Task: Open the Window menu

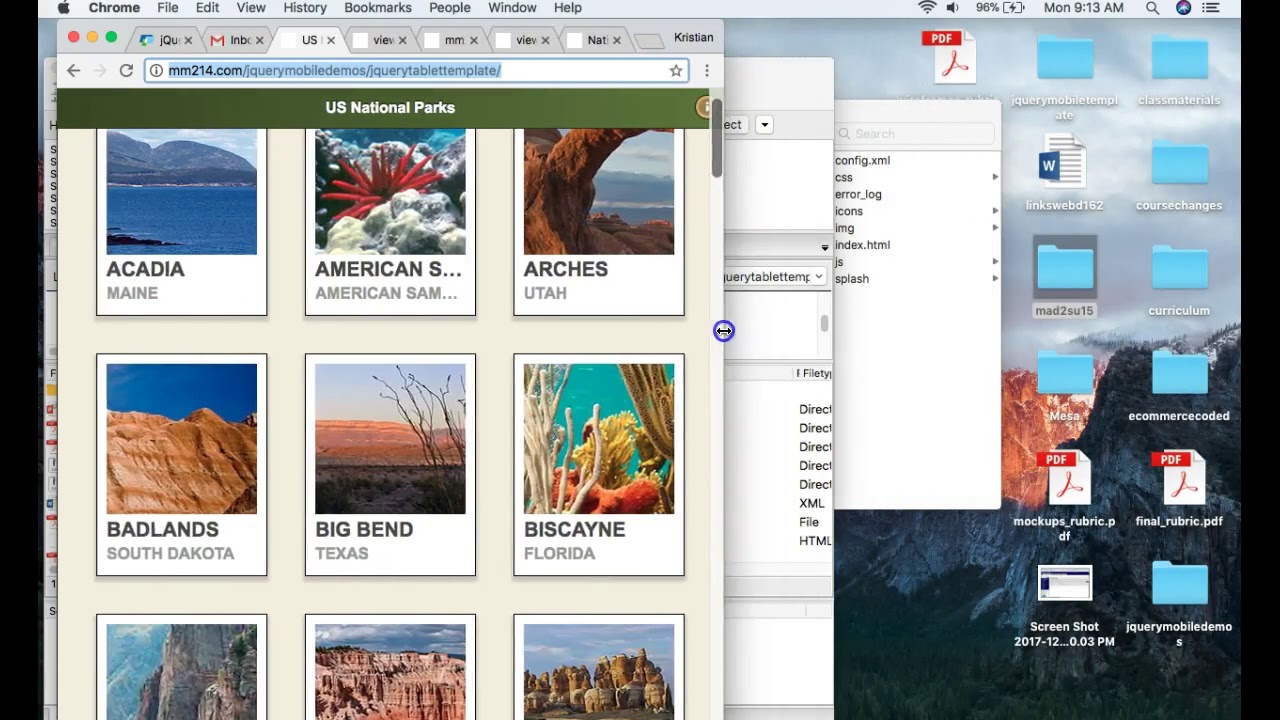Action: click(x=512, y=8)
